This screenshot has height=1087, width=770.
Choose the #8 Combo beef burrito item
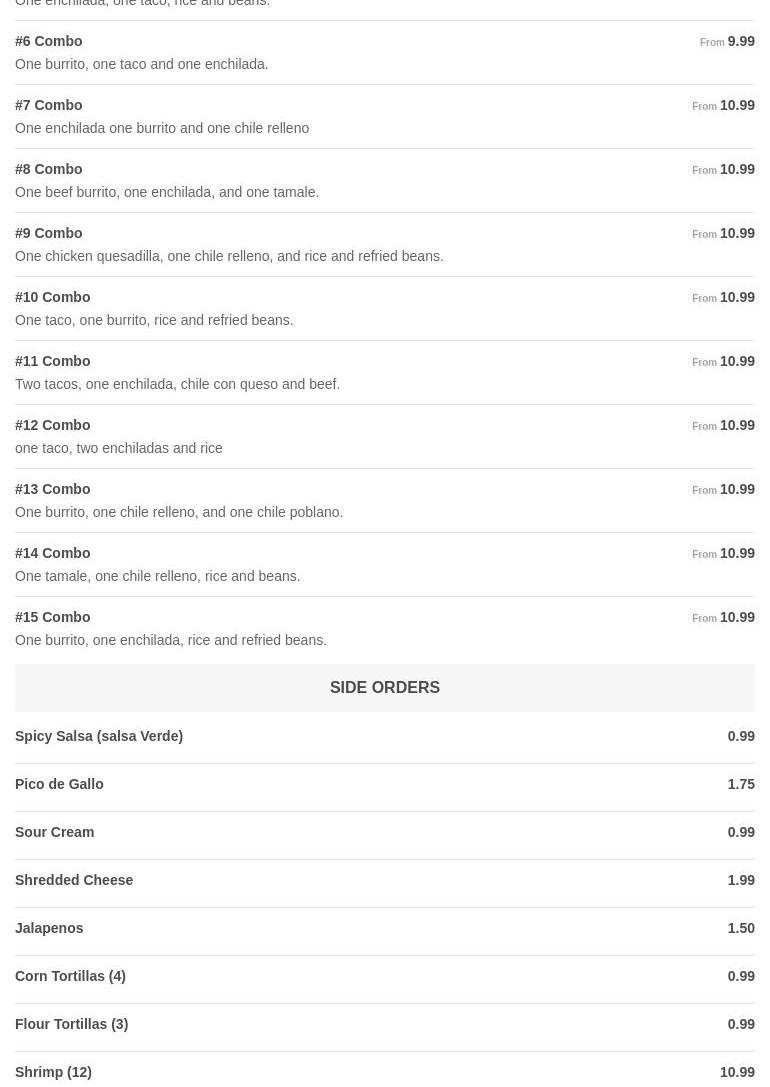(x=49, y=170)
